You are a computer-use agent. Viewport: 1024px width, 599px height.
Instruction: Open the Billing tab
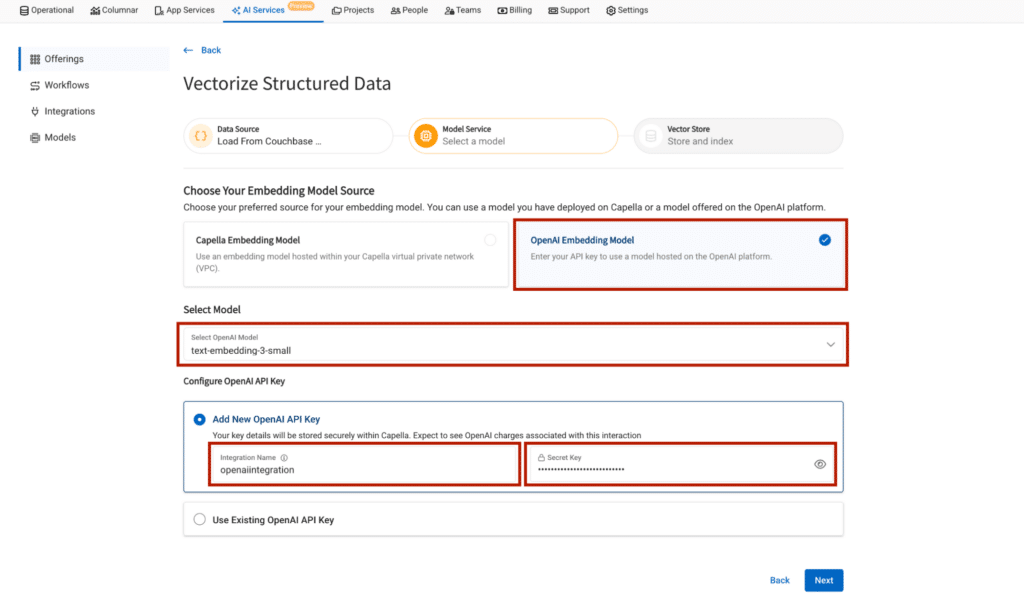pos(515,10)
